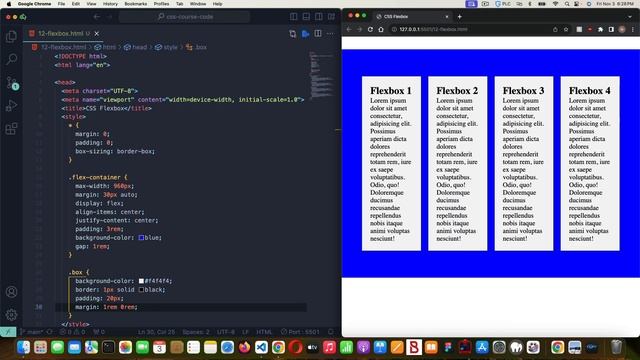Open the Bookmarks menu in menu bar
Screen dimensions: 640x360
(x=136, y=4)
